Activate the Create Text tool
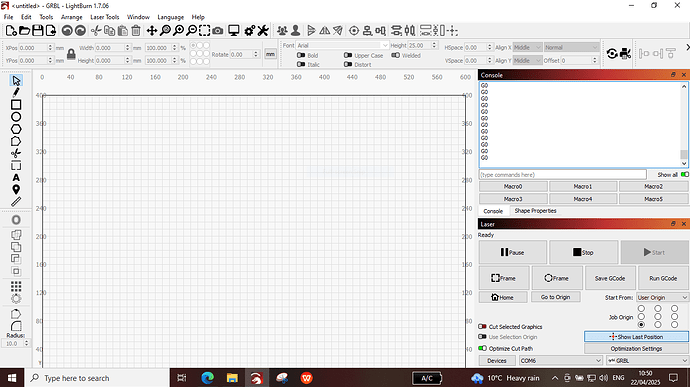Screen dimensions: 690x387 click(16, 178)
